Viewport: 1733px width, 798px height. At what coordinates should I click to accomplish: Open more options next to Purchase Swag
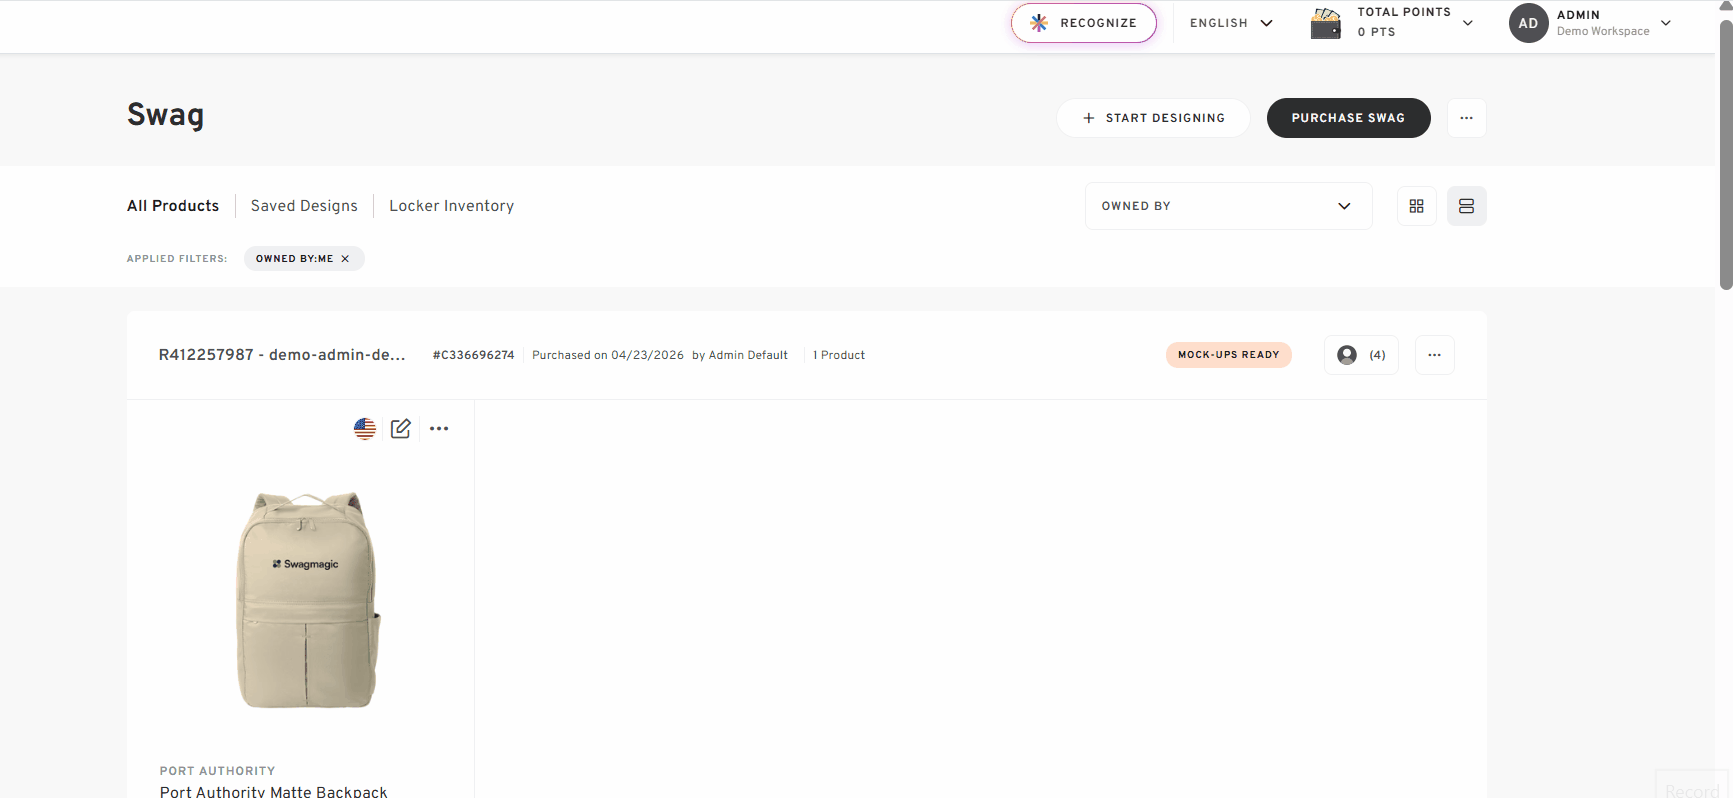point(1466,118)
